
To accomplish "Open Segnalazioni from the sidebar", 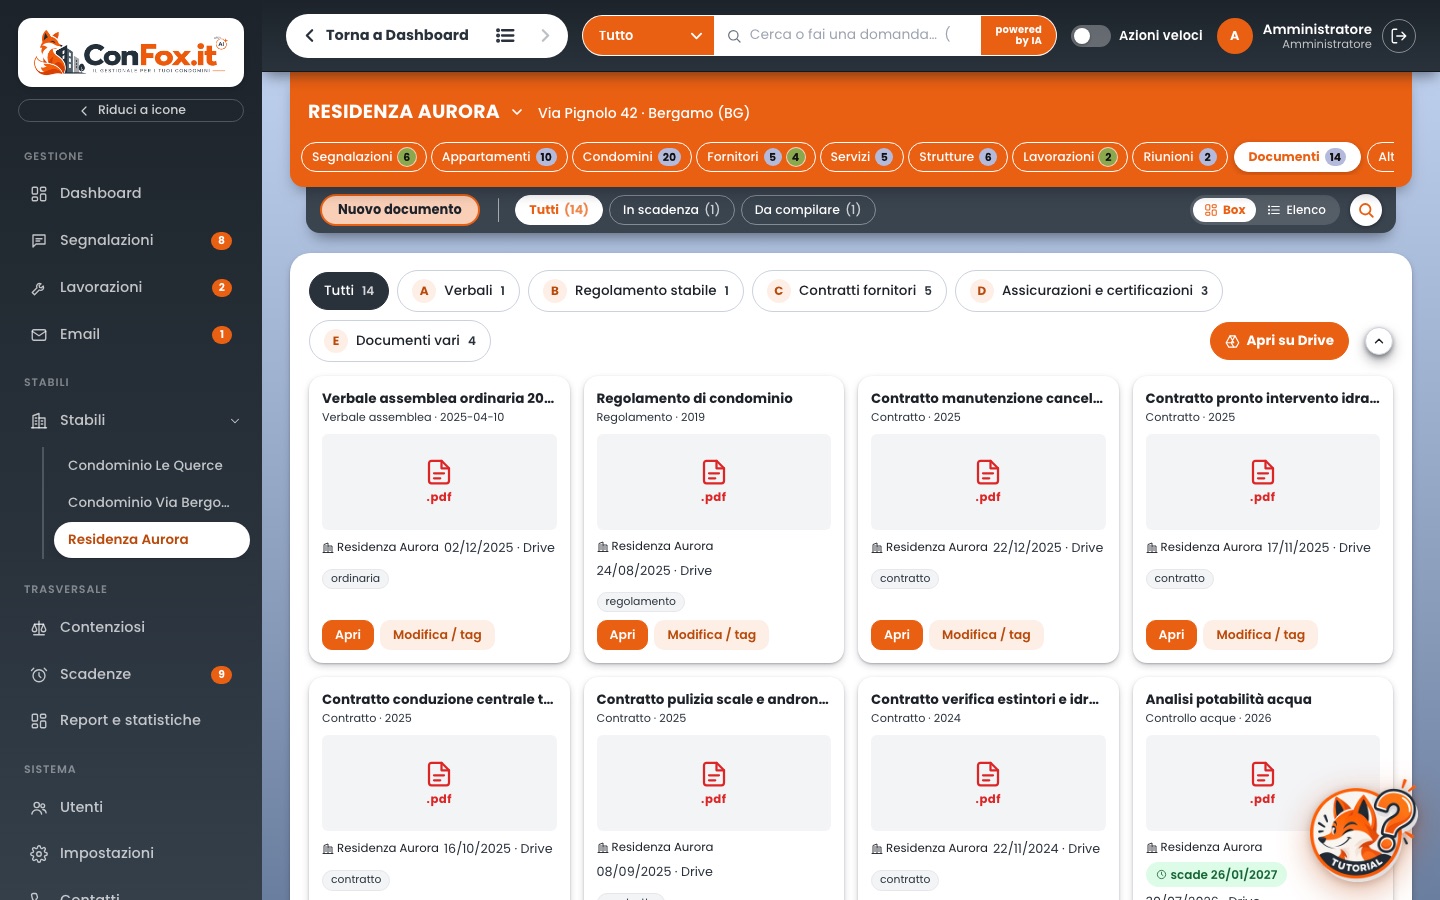I will pyautogui.click(x=131, y=241).
